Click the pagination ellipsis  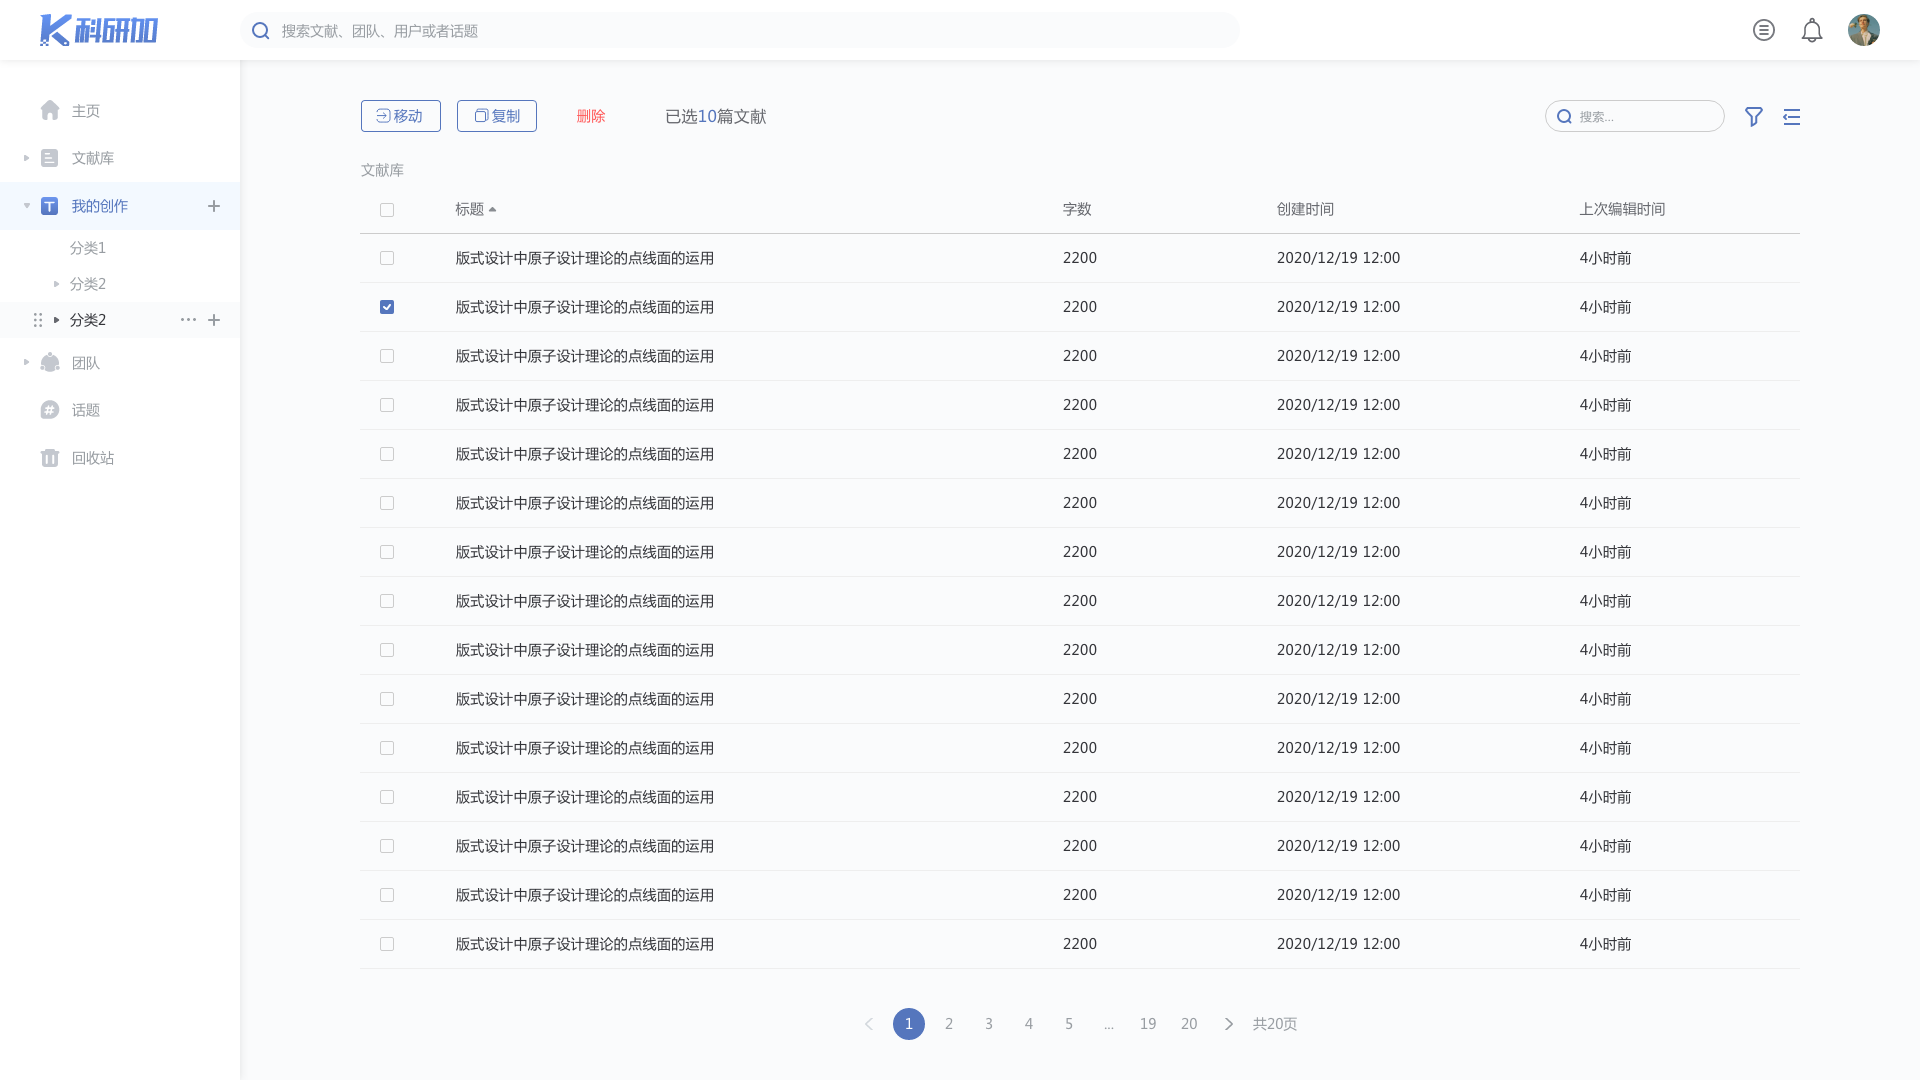point(1109,1024)
